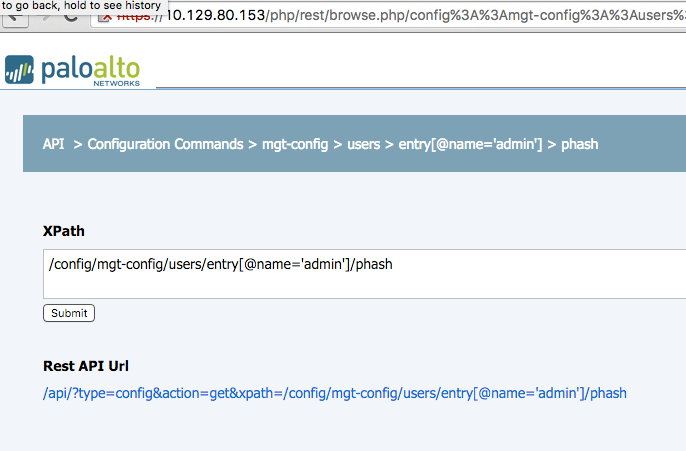Click the NETWORKS text under the logo

click(117, 85)
